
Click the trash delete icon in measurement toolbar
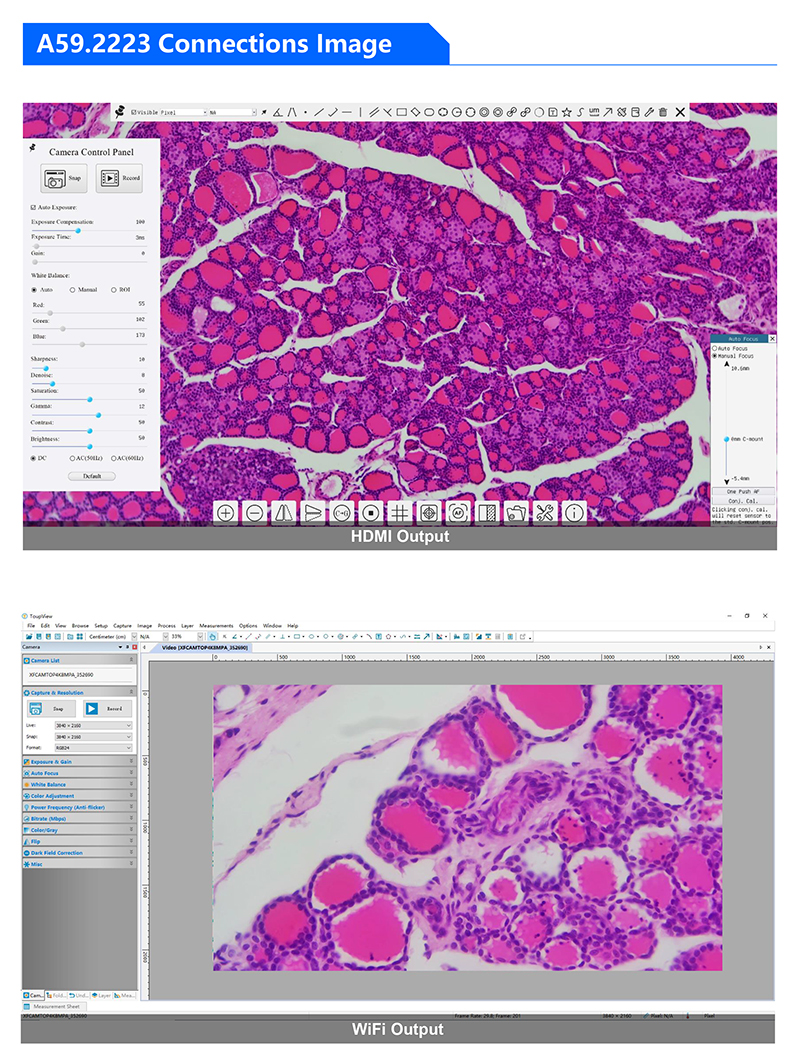(662, 112)
